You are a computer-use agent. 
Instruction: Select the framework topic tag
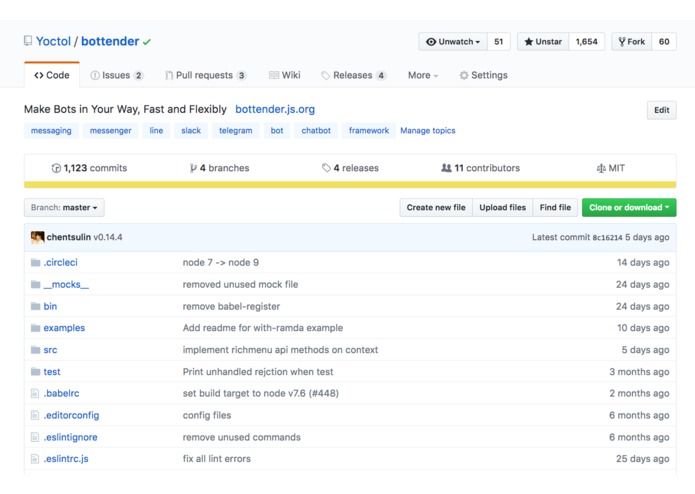[x=369, y=131]
